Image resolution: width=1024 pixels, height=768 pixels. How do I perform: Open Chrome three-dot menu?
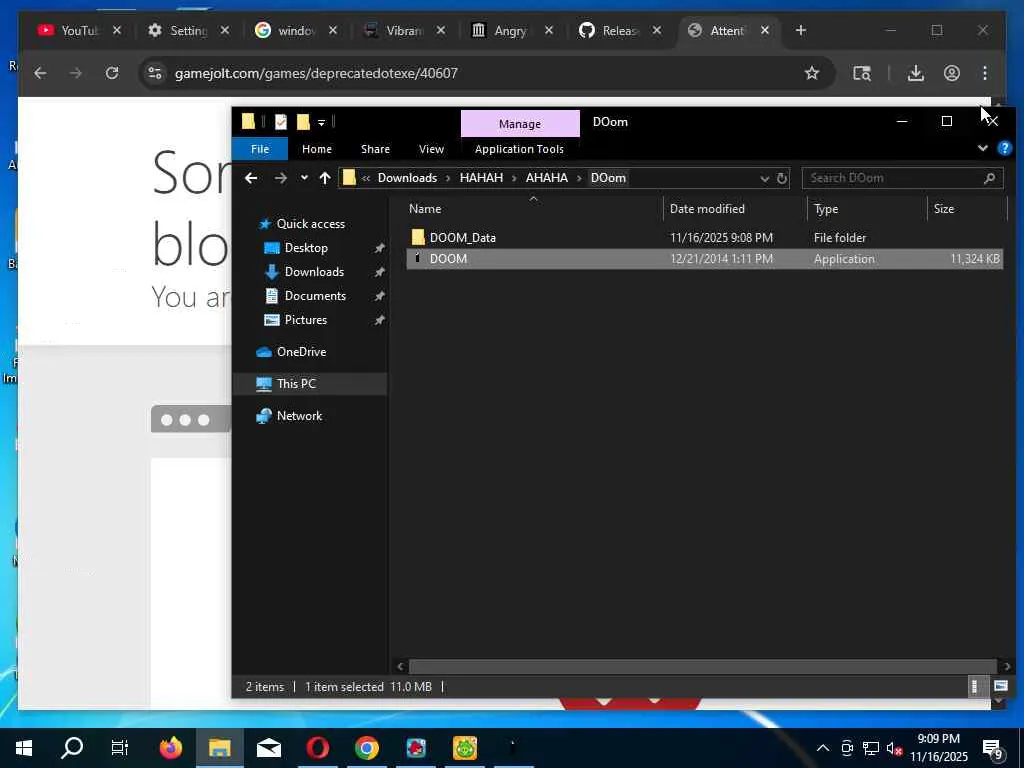(x=985, y=73)
